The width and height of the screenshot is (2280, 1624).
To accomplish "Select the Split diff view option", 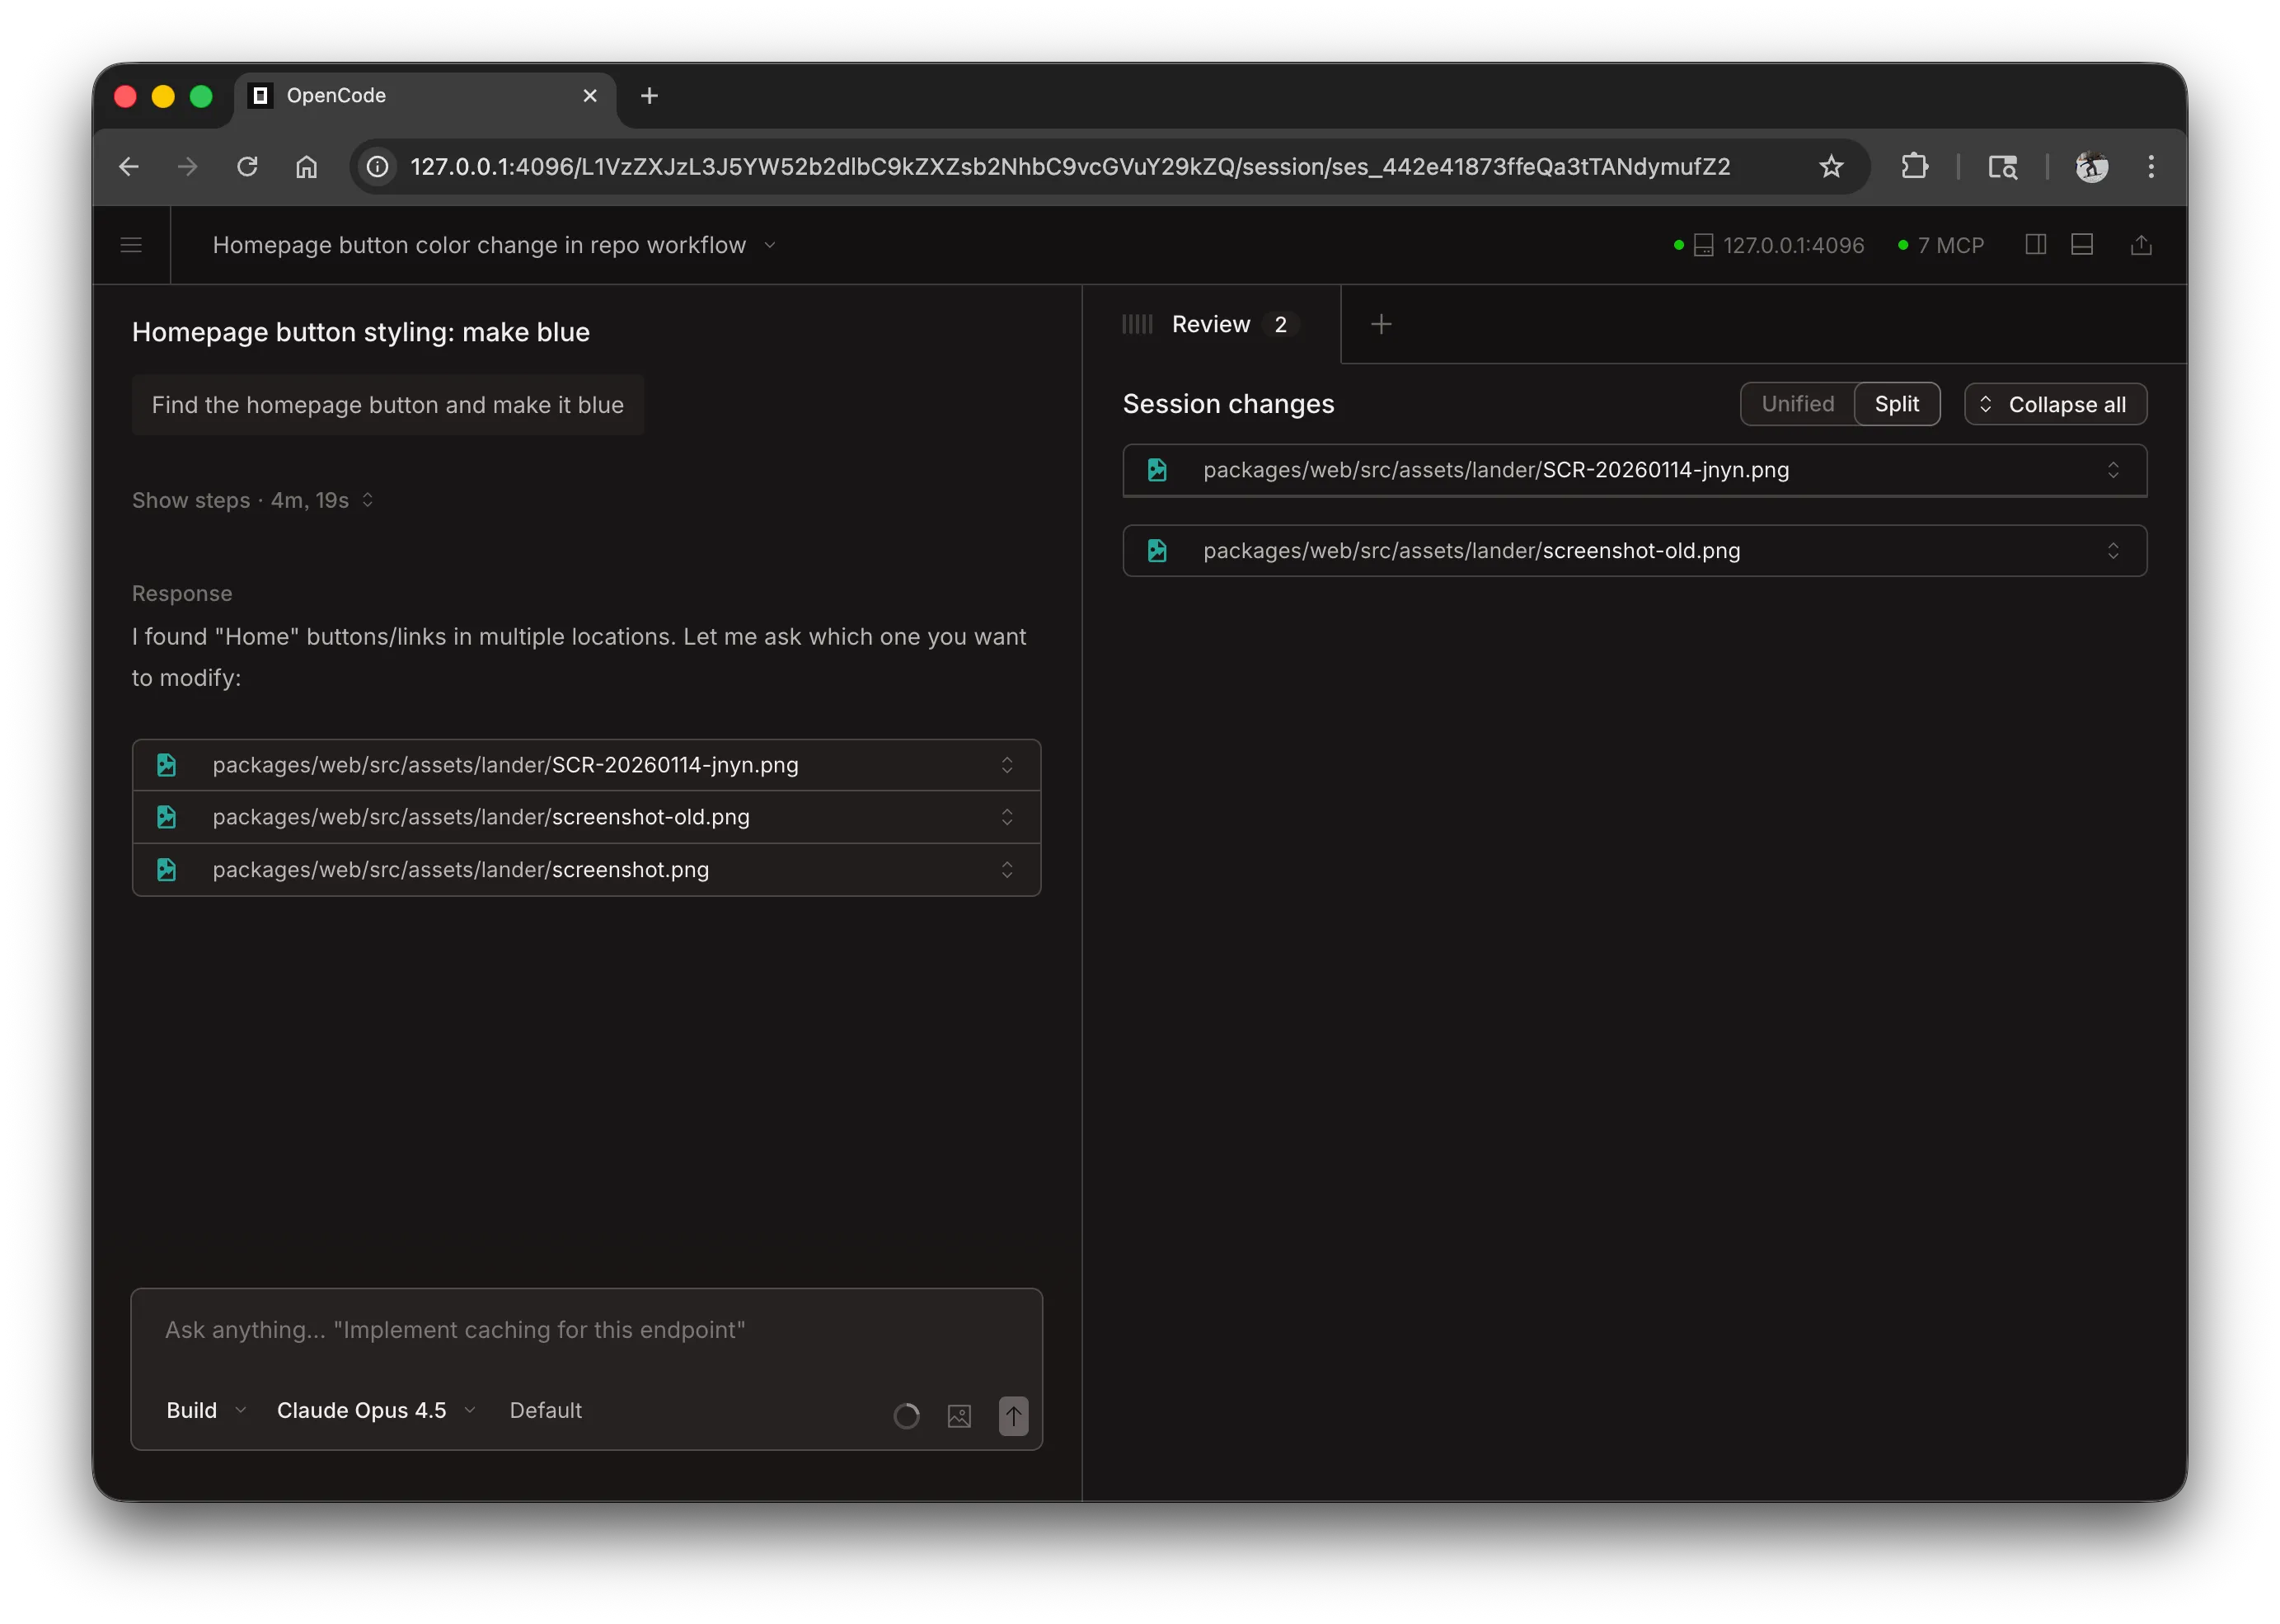I will (x=1897, y=404).
